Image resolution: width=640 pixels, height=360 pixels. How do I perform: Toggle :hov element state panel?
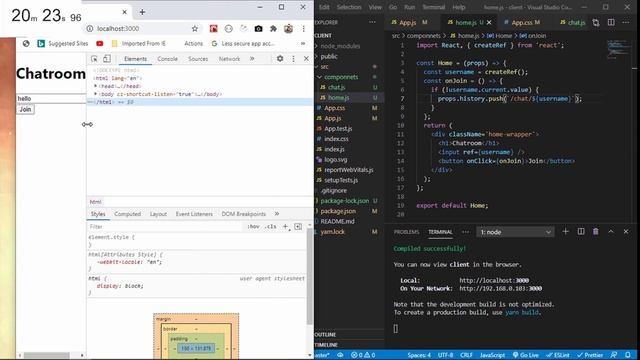coord(253,227)
